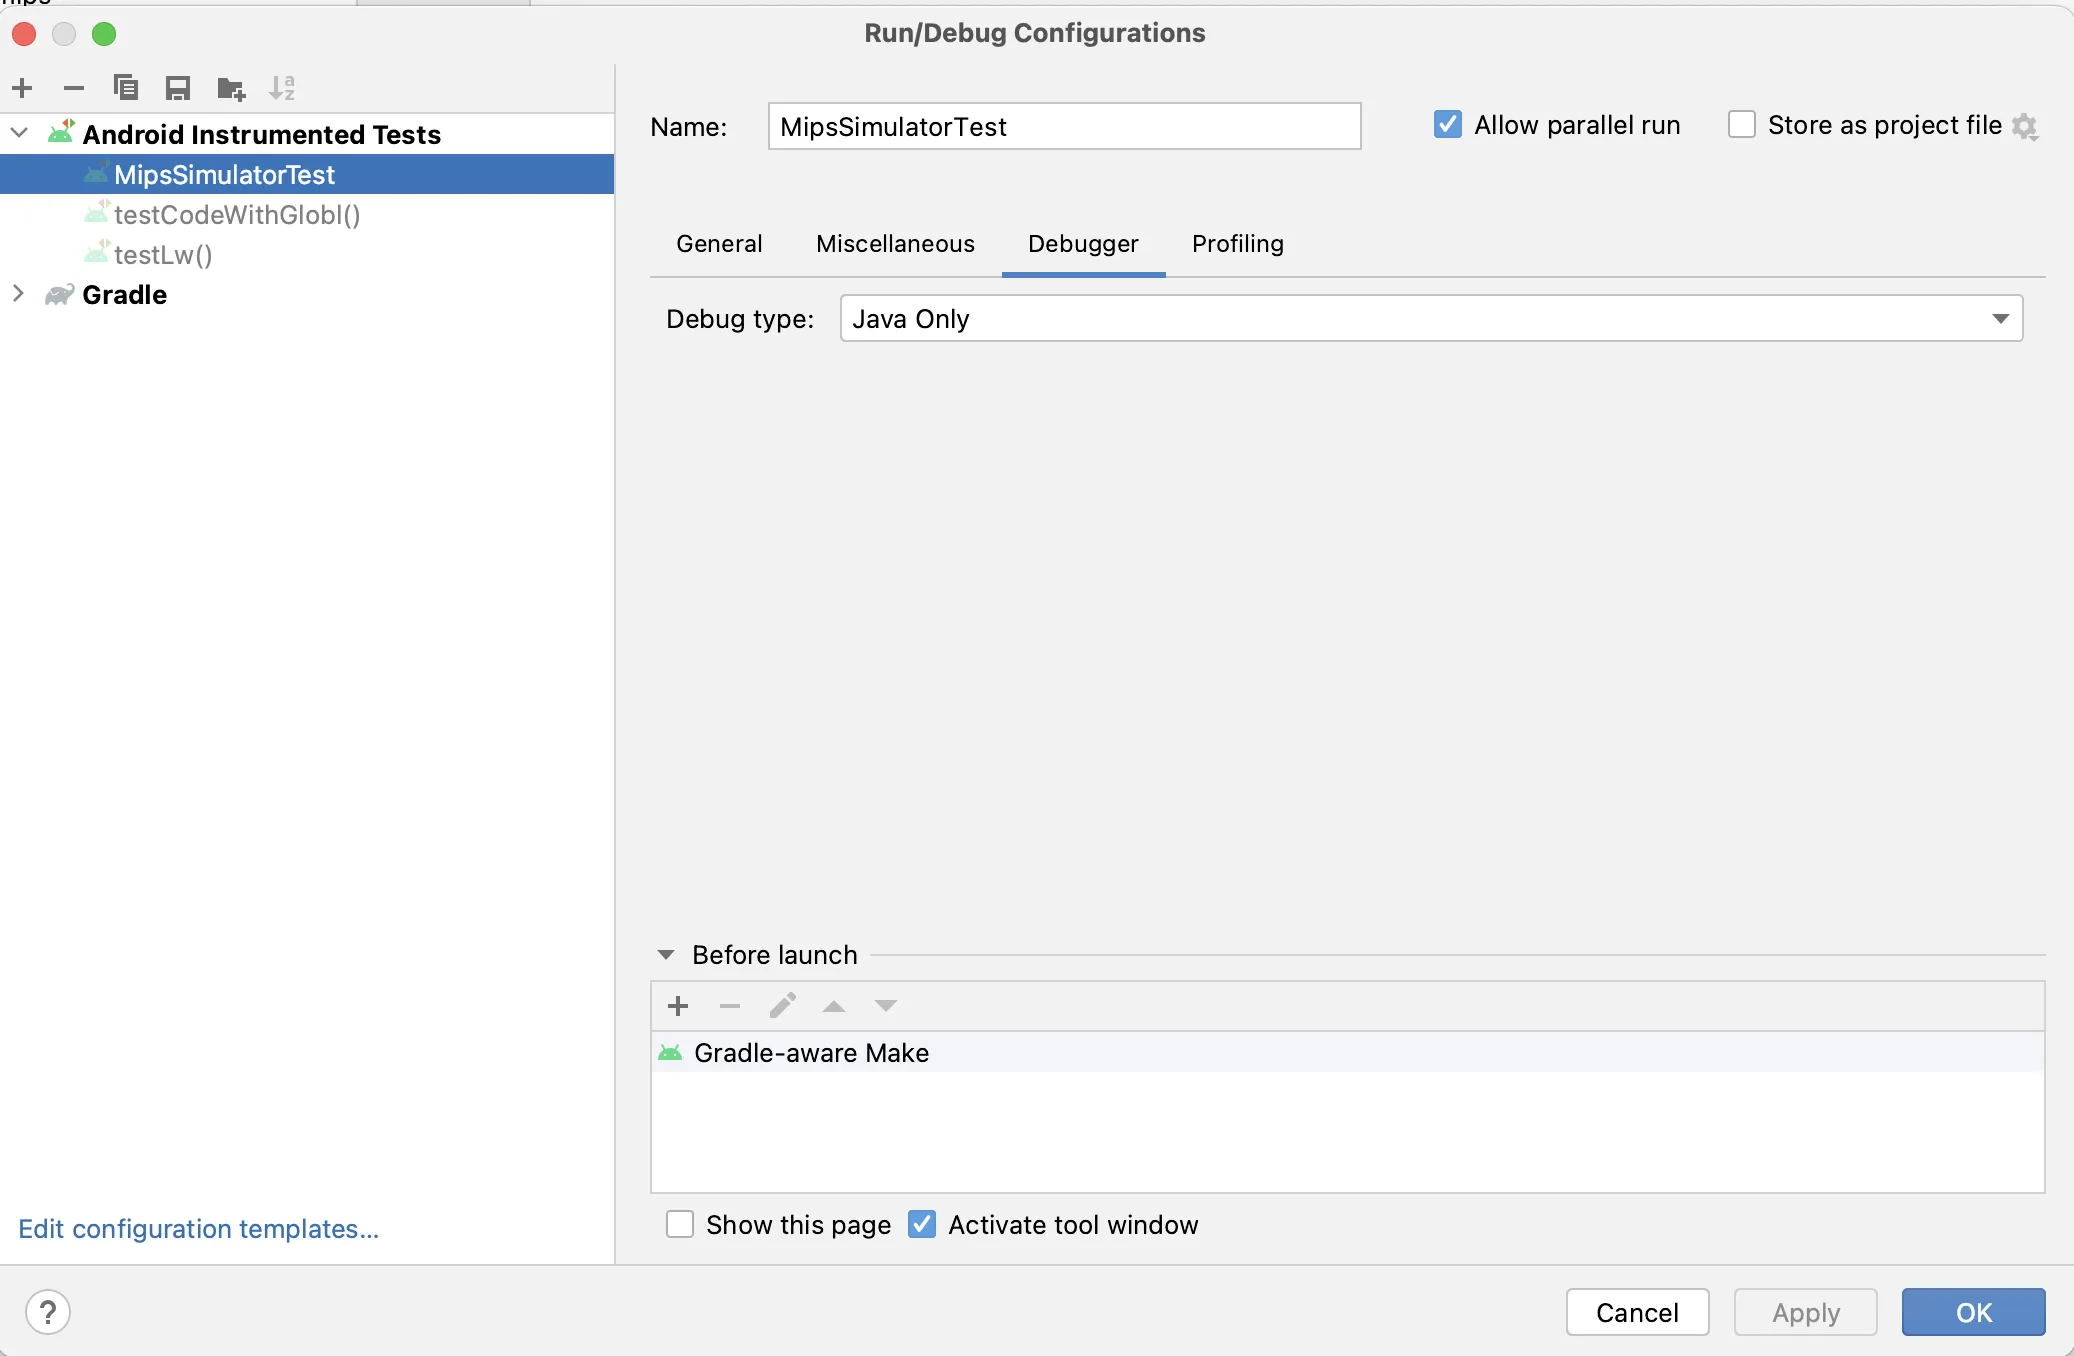
Task: Click the new folder icon in toolbar
Action: pos(231,89)
